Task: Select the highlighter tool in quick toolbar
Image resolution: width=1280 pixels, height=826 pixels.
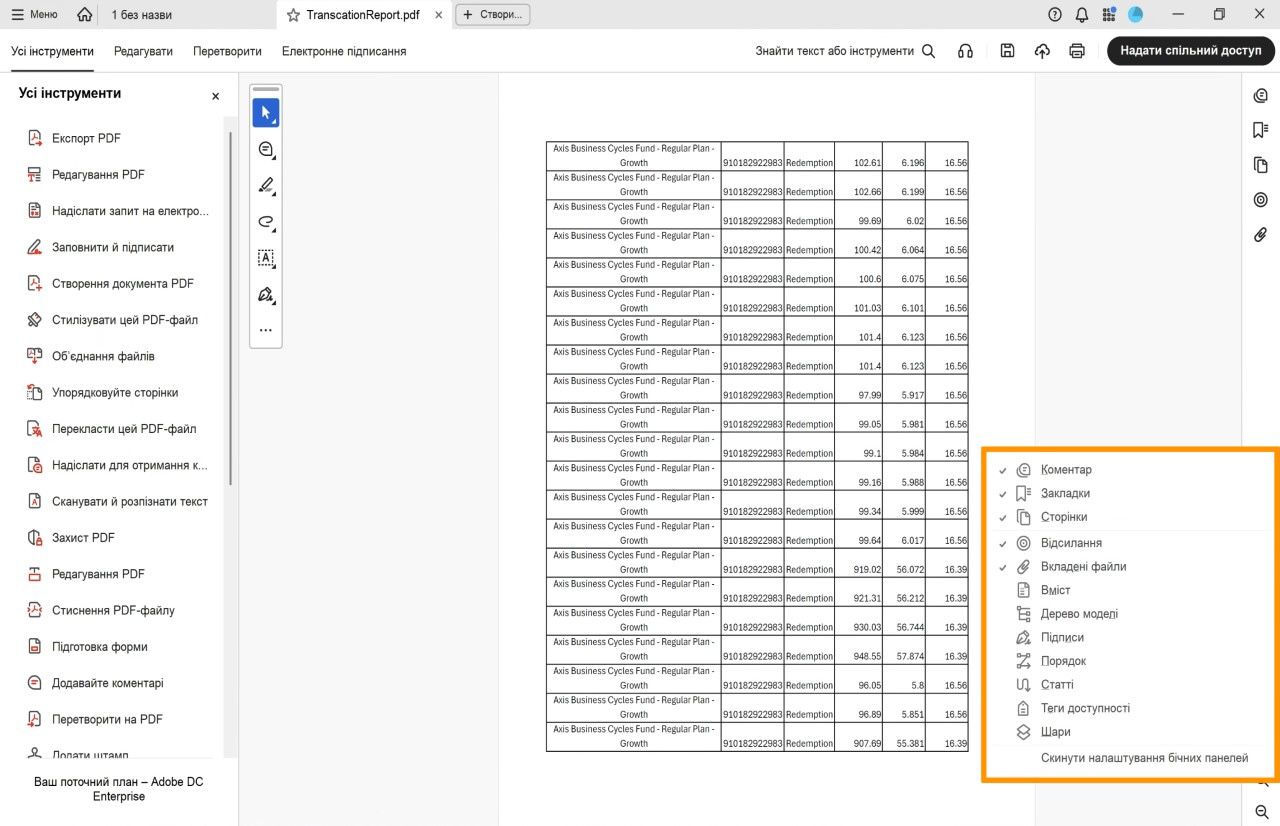Action: pyautogui.click(x=266, y=185)
